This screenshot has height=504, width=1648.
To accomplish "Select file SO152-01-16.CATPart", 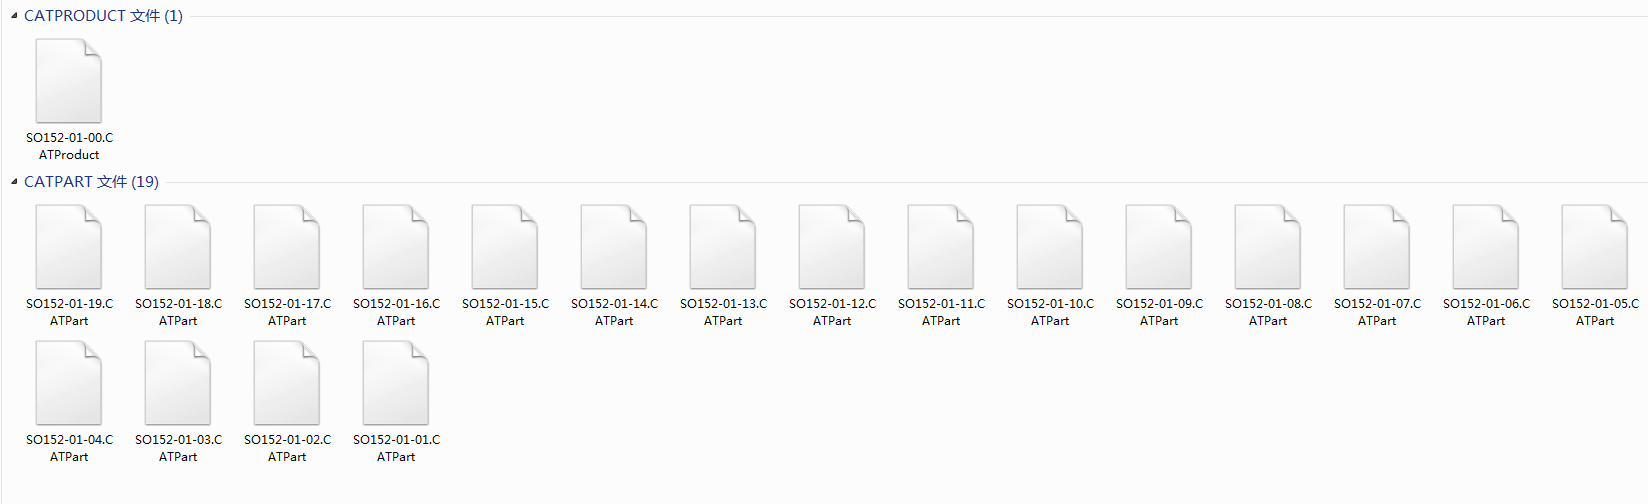I will pyautogui.click(x=396, y=247).
